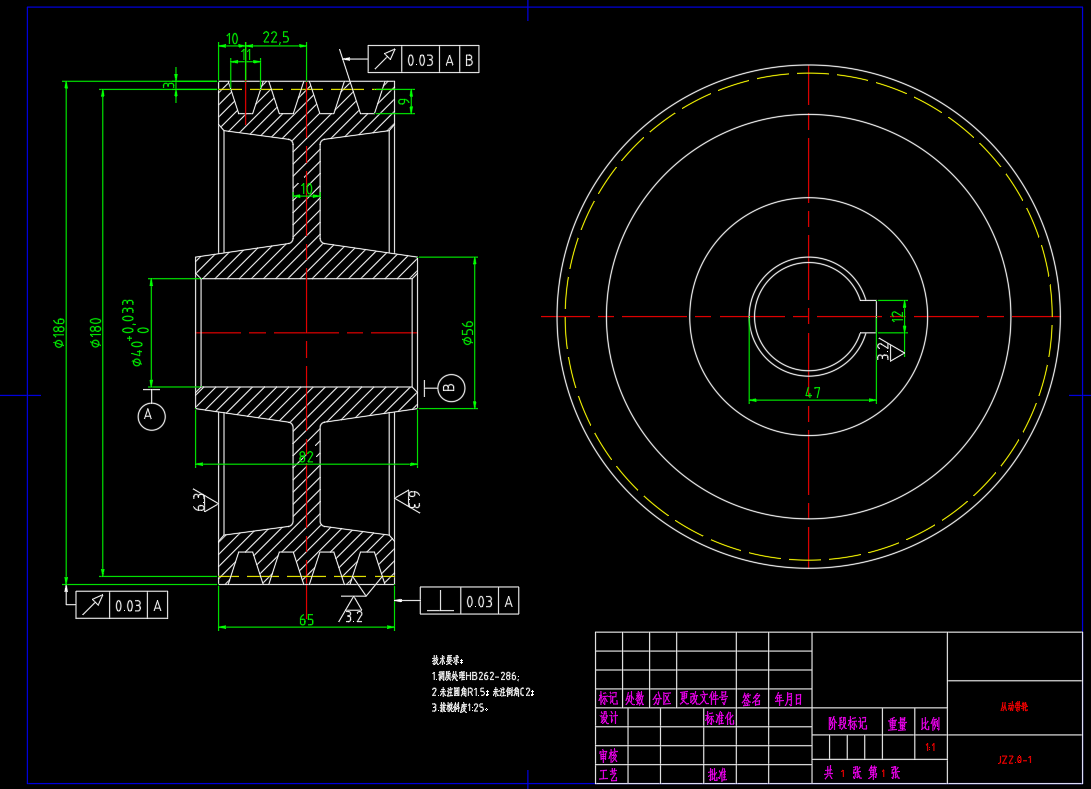Select the perpendicularity symbol in tolerance frame
This screenshot has height=789, width=1091.
[442, 601]
